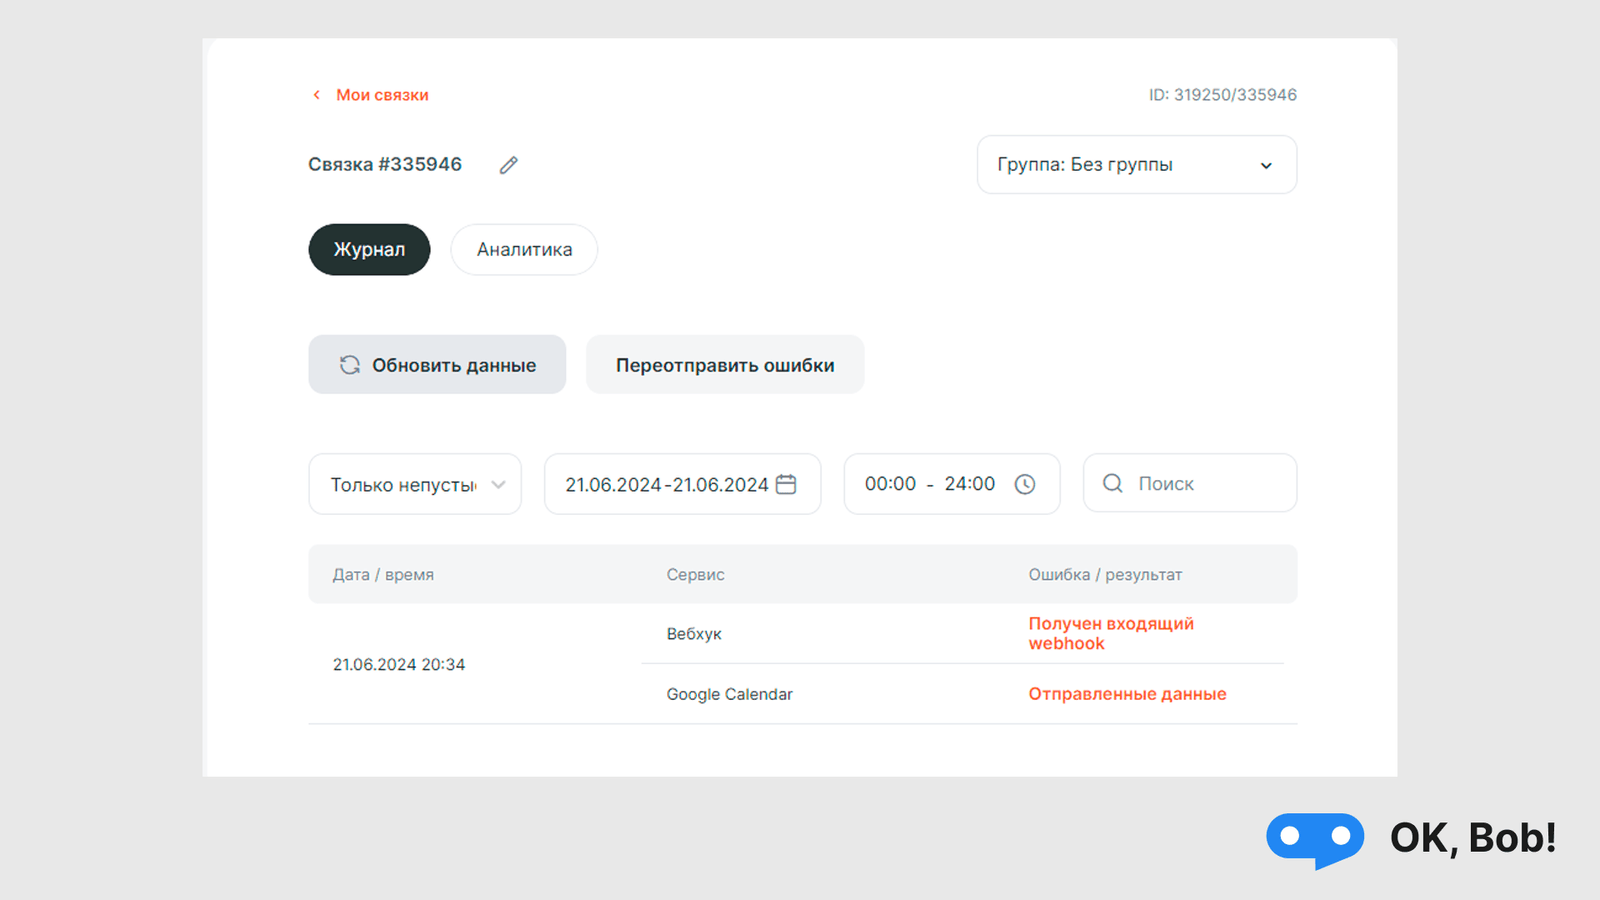1600x900 pixels.
Task: Go back to Мои связки
Action: [382, 95]
